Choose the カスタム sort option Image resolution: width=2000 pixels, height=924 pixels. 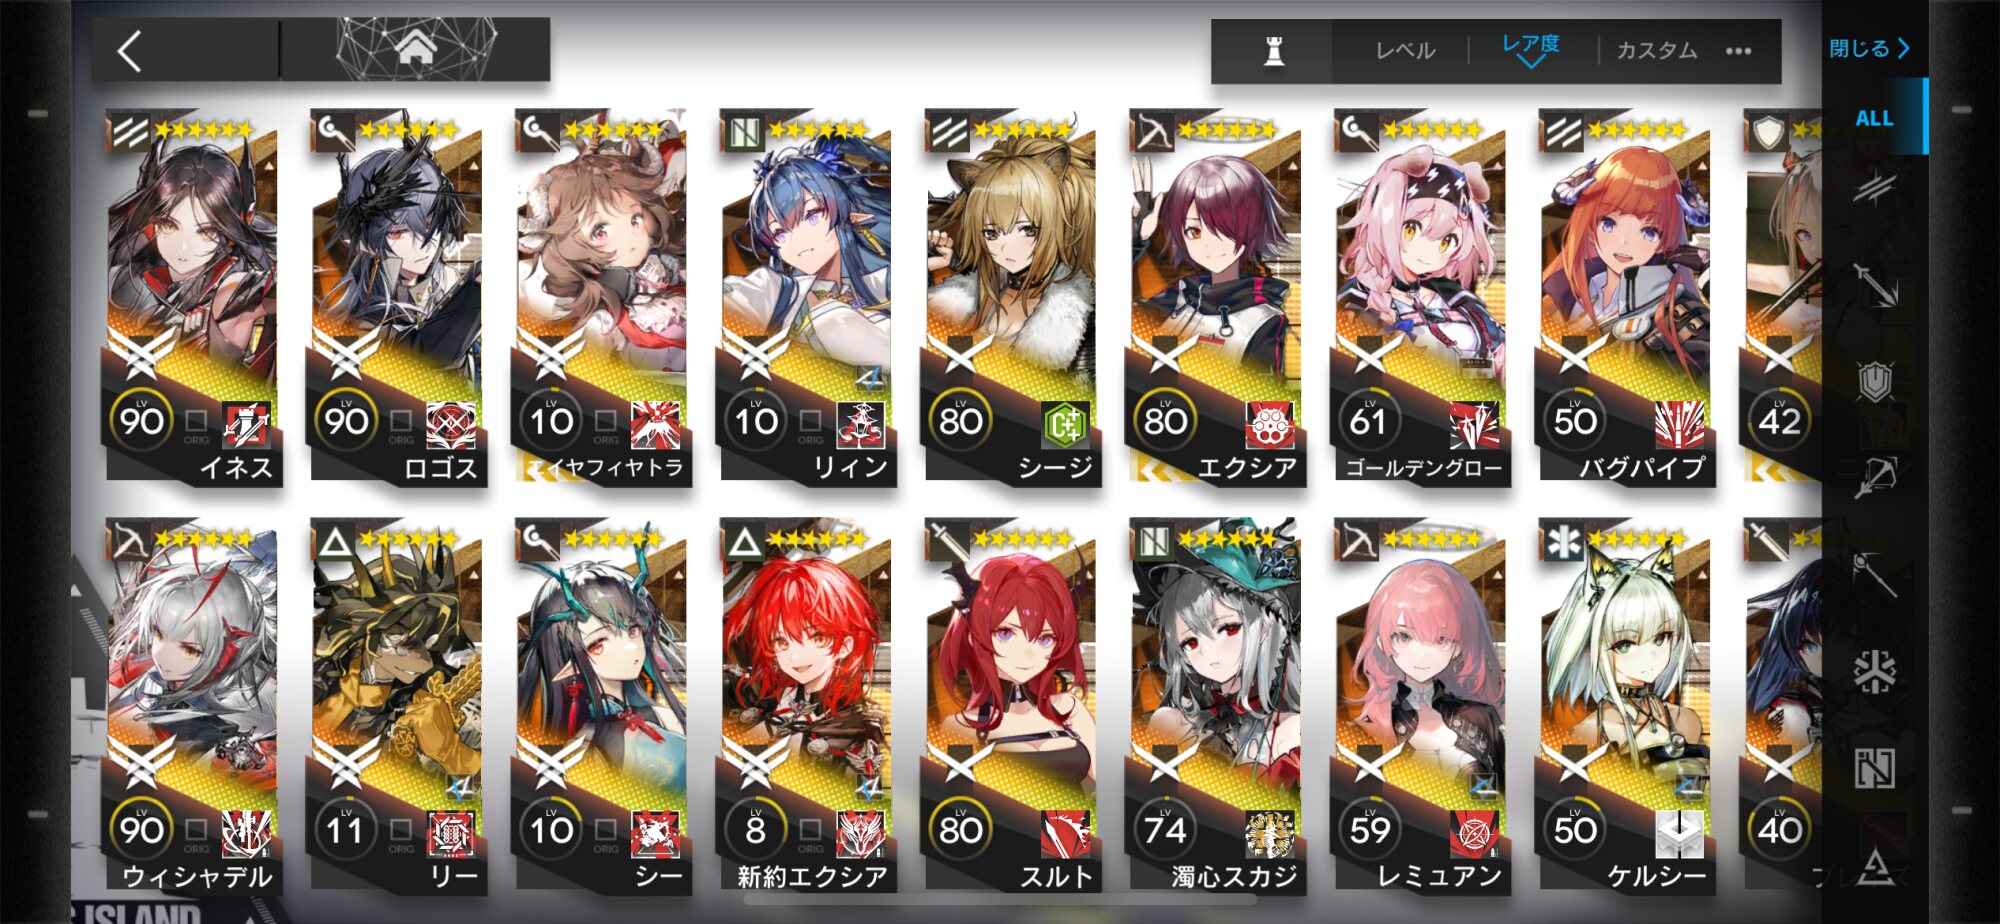pyautogui.click(x=1657, y=50)
